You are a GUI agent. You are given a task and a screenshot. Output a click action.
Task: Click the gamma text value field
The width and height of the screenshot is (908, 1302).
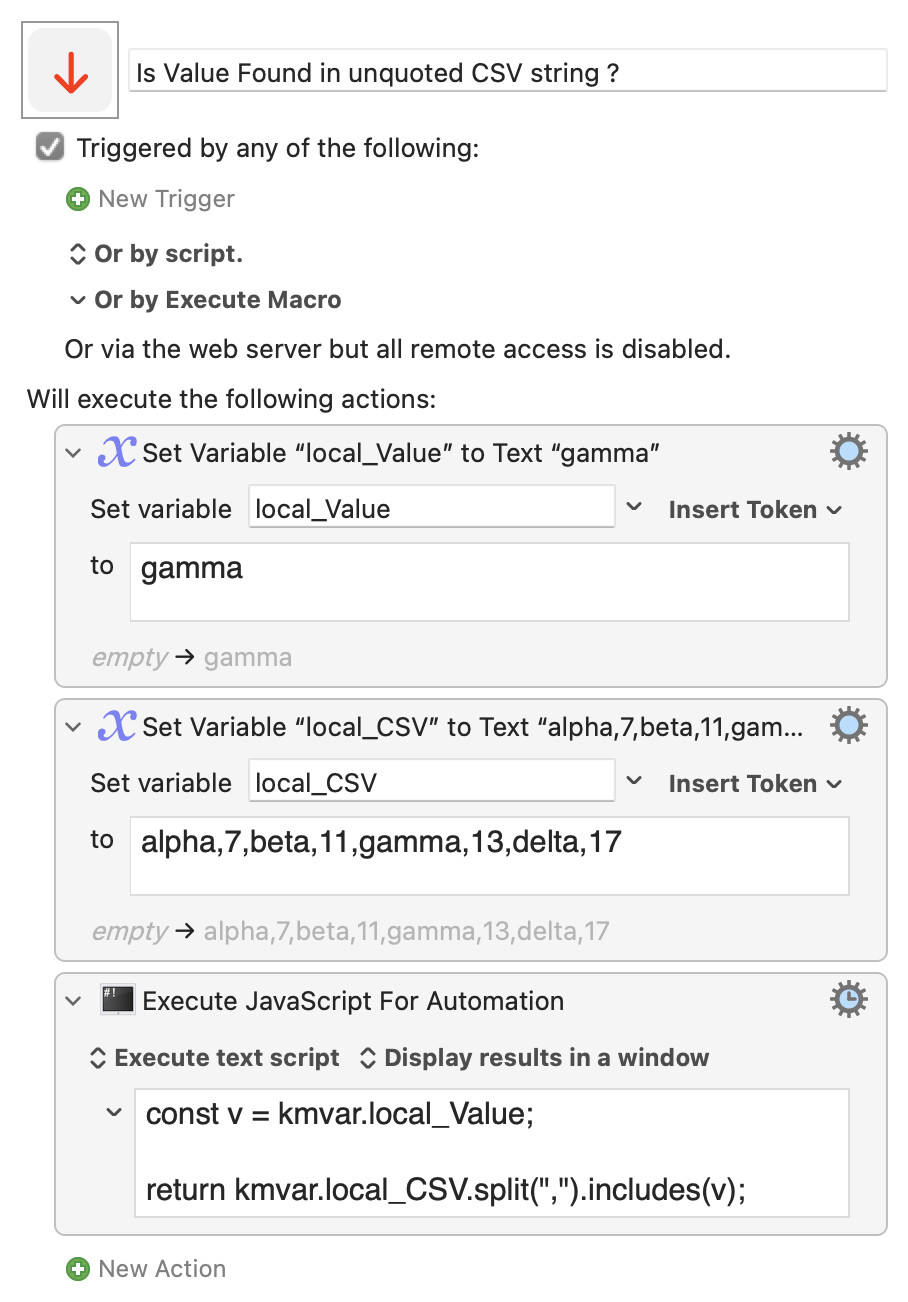click(x=490, y=582)
